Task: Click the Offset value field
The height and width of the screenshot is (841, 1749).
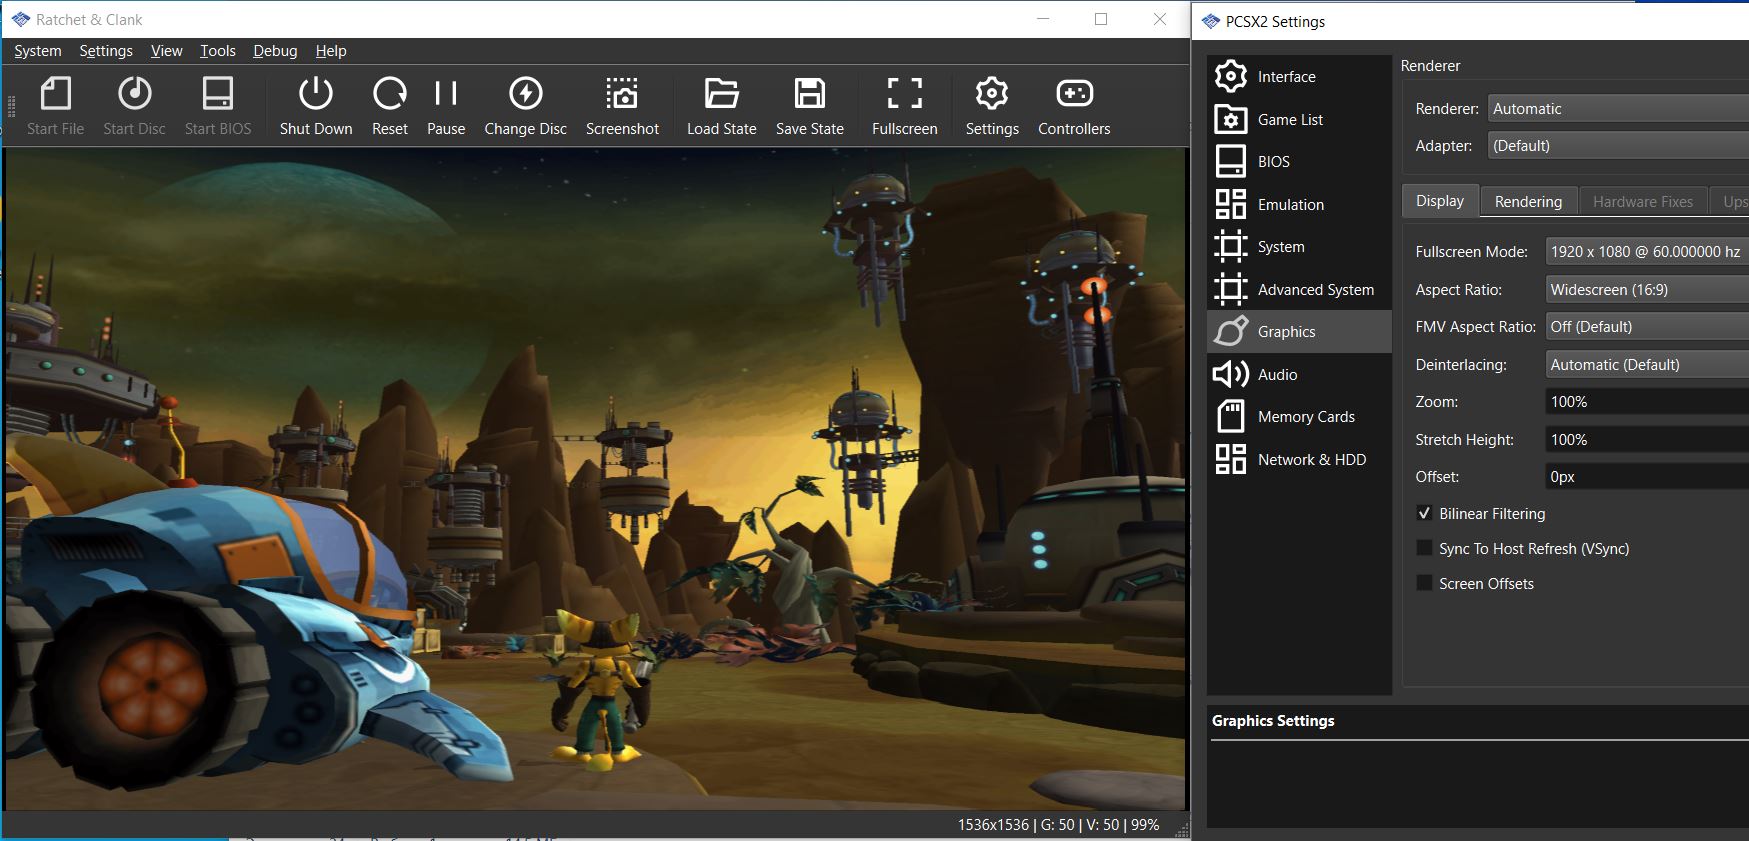Action: (1647, 476)
